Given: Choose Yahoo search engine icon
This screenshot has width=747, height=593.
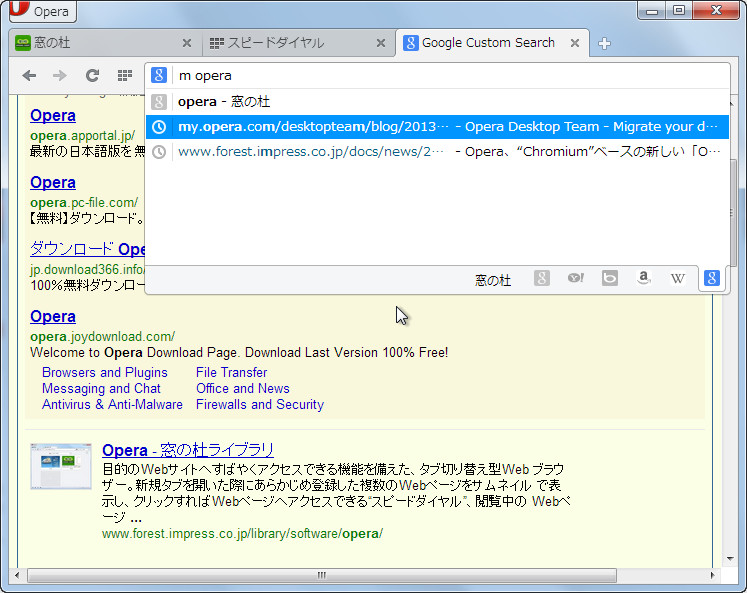Looking at the screenshot, I should [575, 278].
